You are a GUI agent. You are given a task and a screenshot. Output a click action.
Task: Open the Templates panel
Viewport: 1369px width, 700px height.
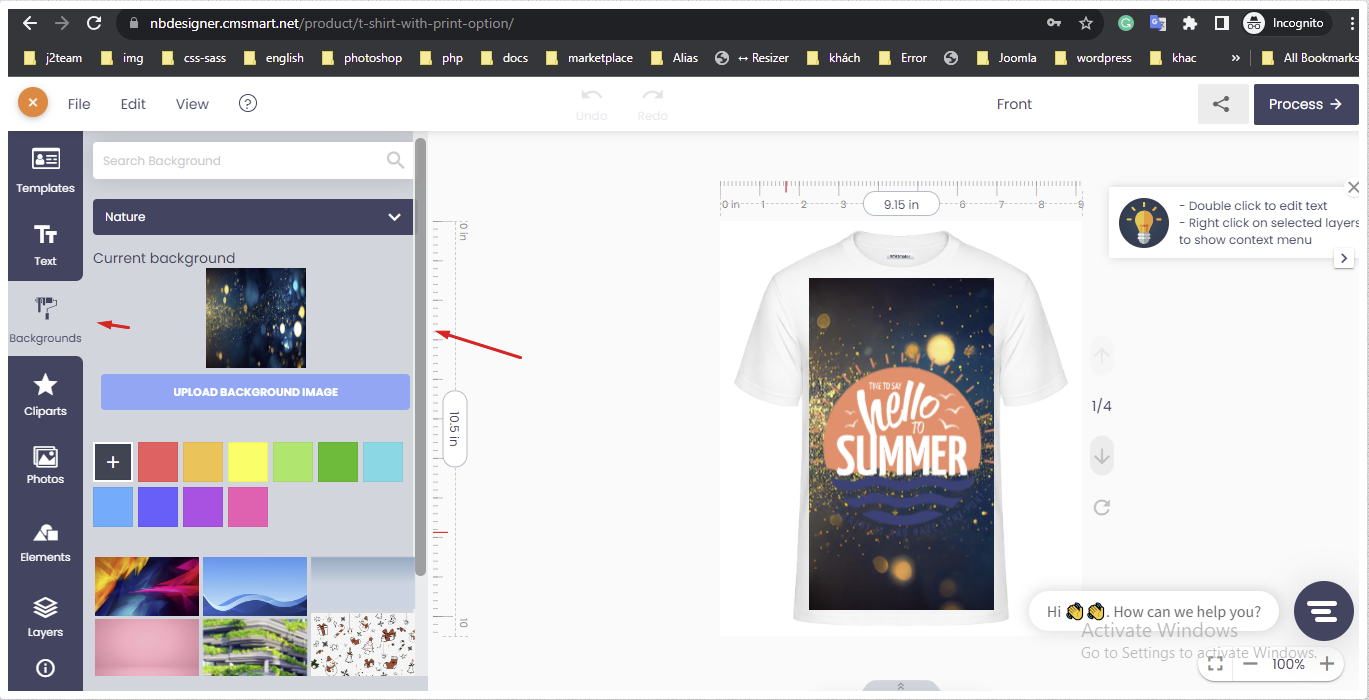[x=45, y=170]
